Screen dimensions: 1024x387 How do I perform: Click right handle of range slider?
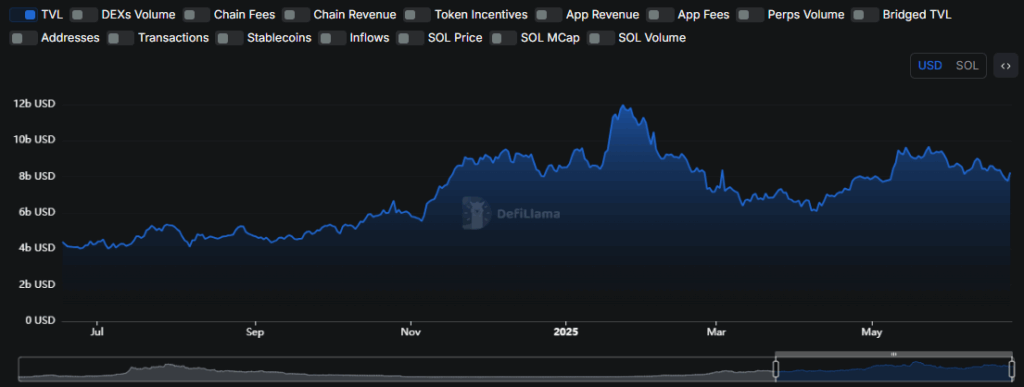coord(1012,369)
